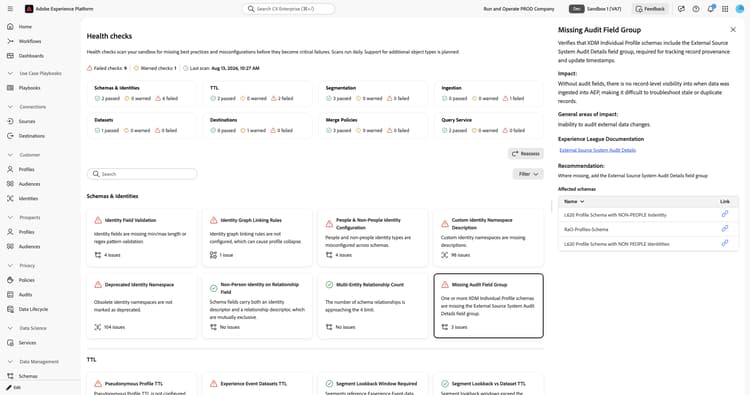Screen dimensions: 750x395
Task: Open Multi-Entity Relationship Count card
Action: pyautogui.click(x=373, y=306)
